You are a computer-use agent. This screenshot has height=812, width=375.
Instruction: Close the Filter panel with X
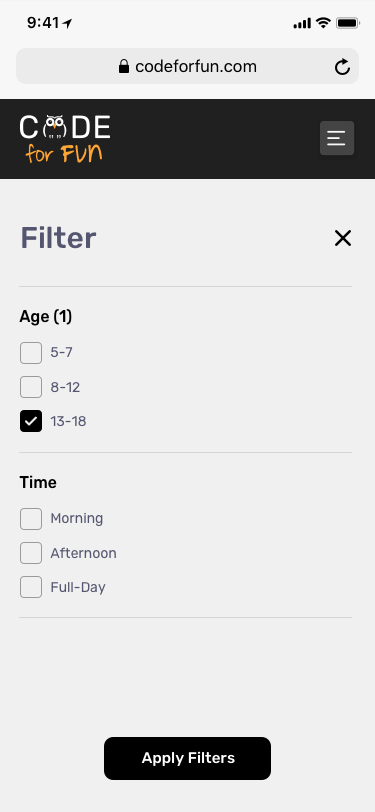[x=343, y=238]
